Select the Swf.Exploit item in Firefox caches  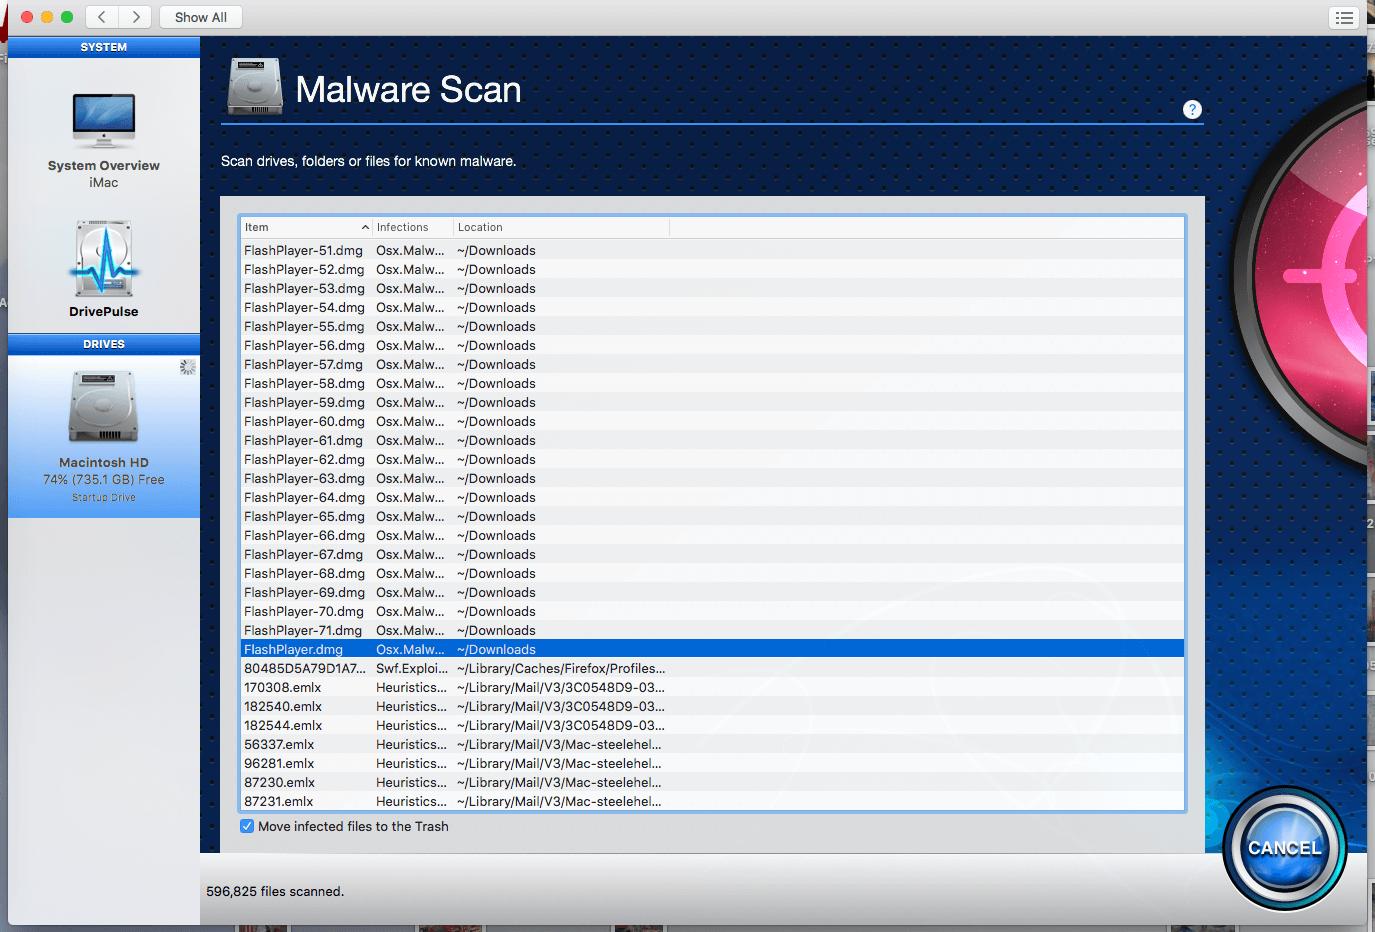point(400,668)
